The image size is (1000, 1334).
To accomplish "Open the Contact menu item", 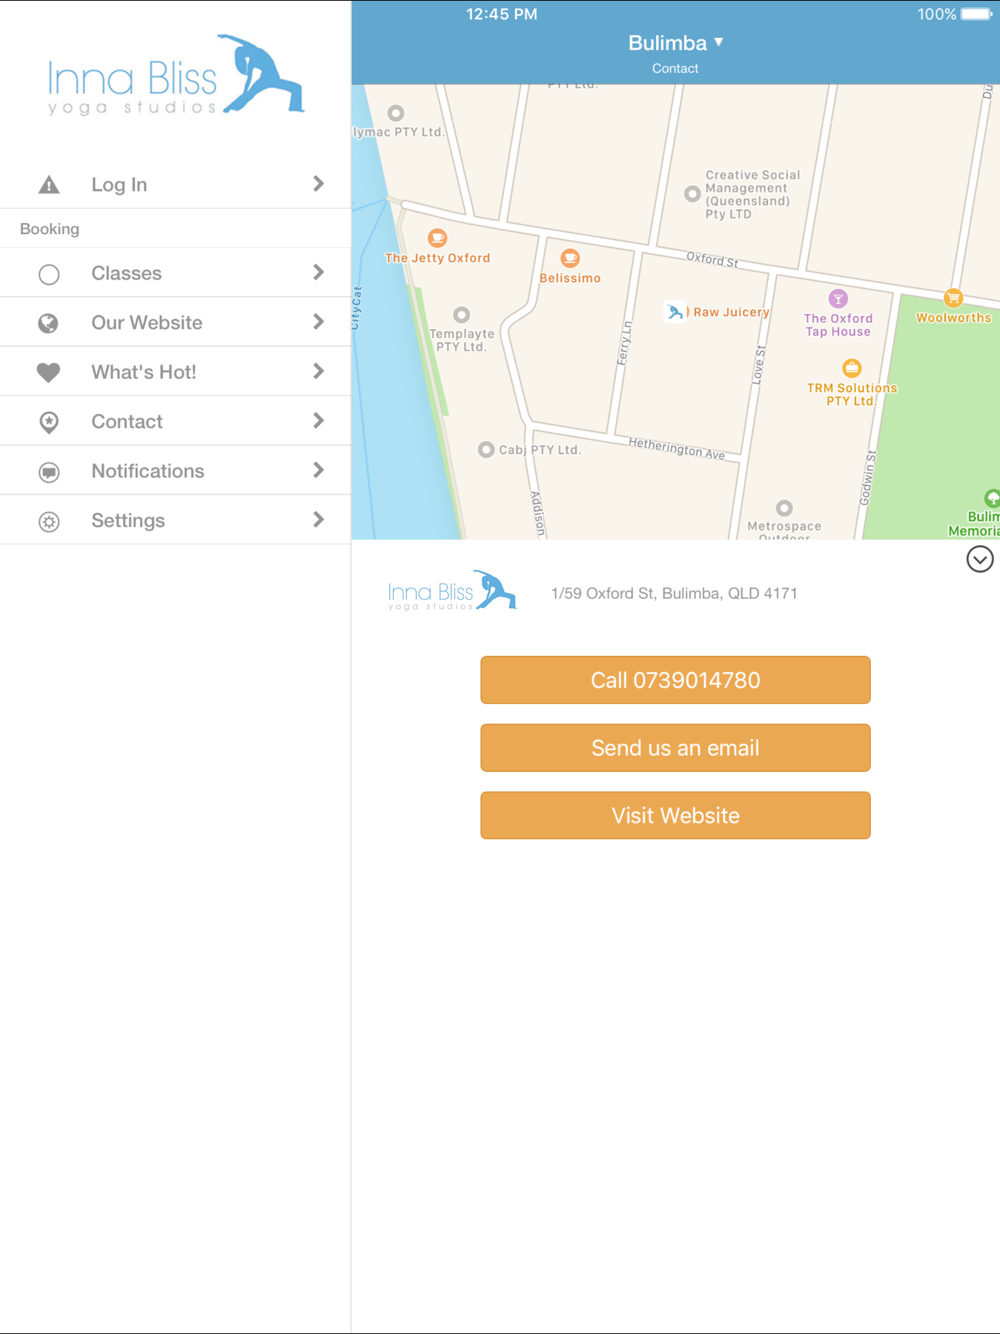I will coord(175,421).
